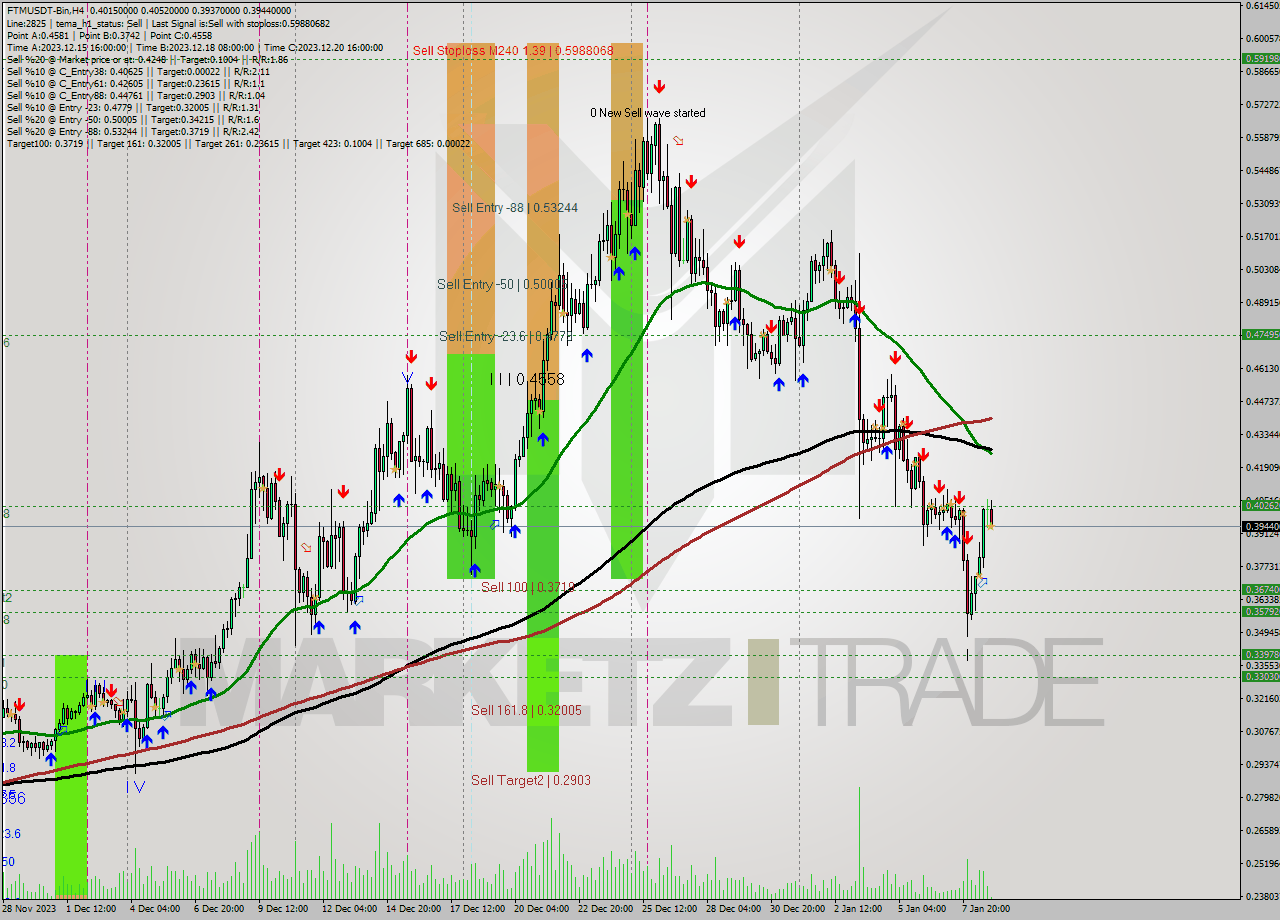Click the 0.46130 price axis value
The width and height of the screenshot is (1280, 920).
[1262, 368]
